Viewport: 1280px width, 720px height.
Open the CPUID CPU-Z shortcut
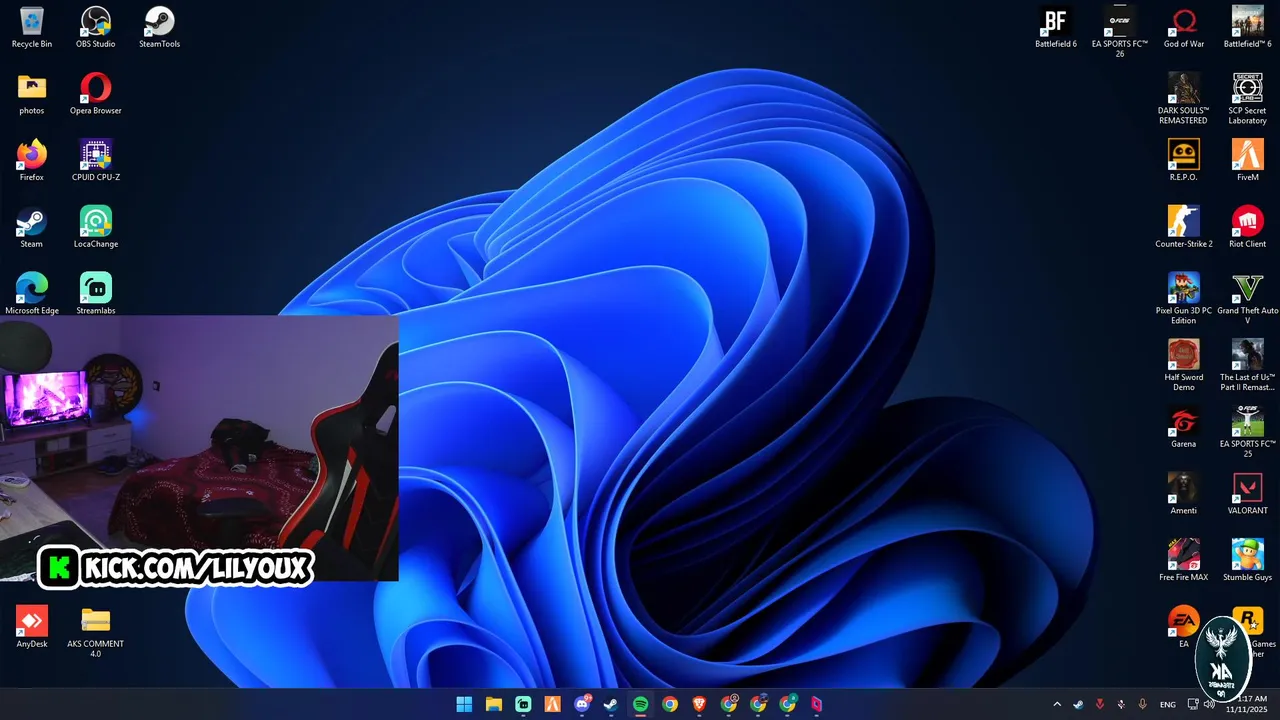tap(96, 160)
